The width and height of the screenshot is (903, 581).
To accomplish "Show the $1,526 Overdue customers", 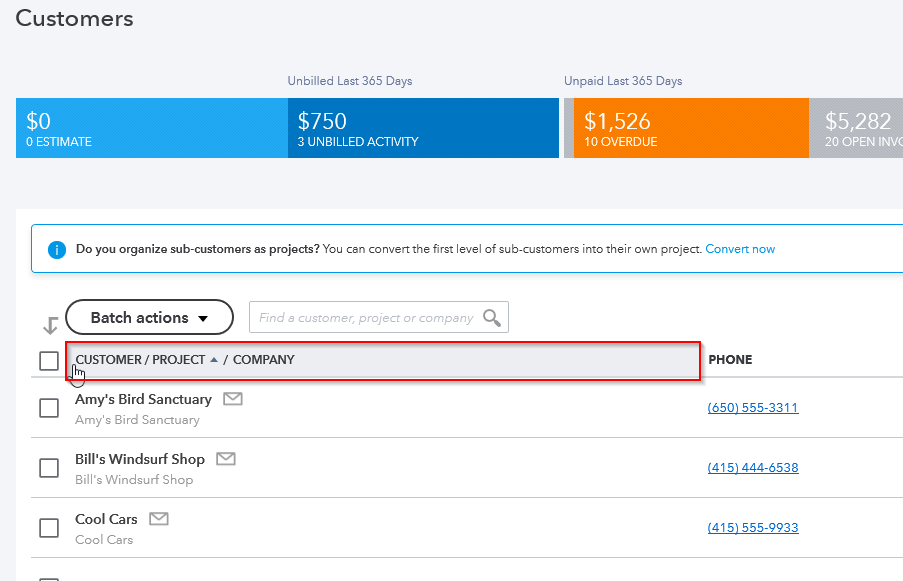I will 690,128.
